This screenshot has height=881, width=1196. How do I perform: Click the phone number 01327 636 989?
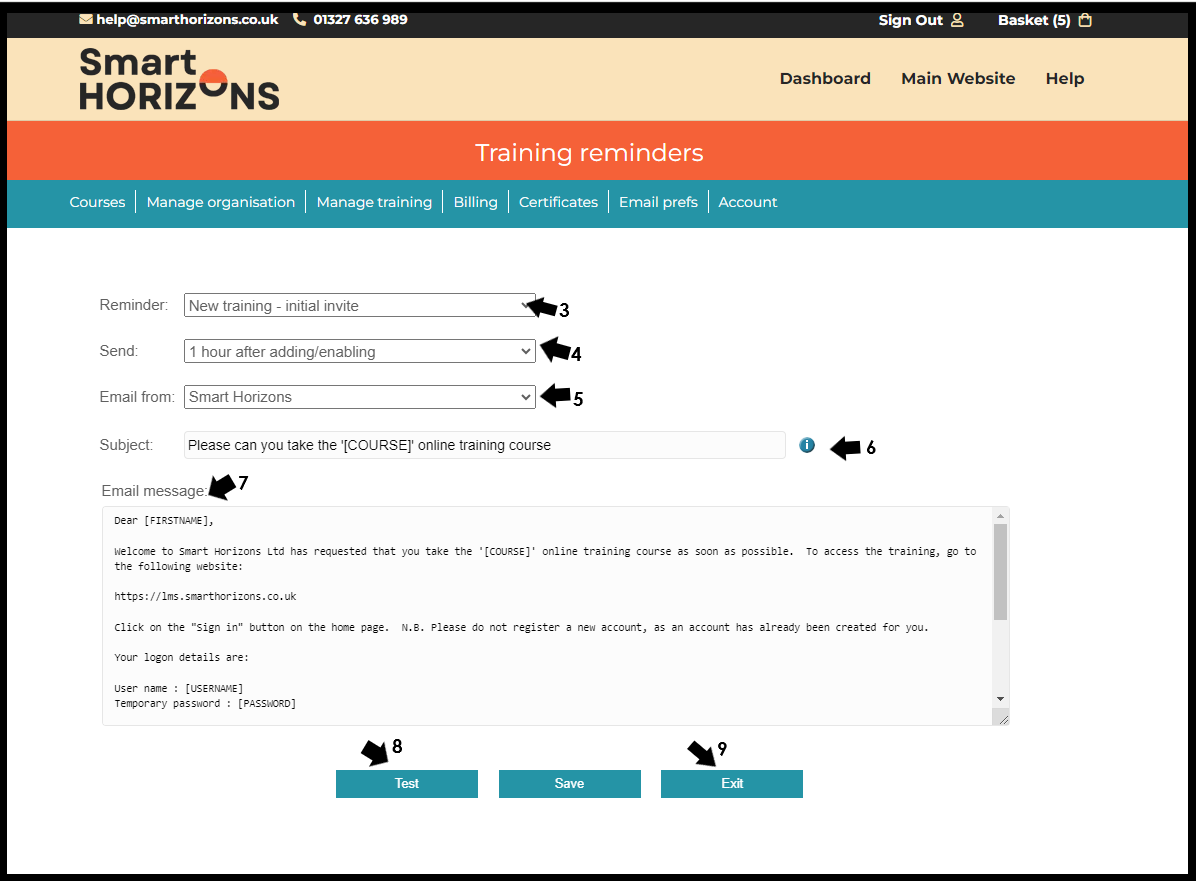tap(360, 19)
